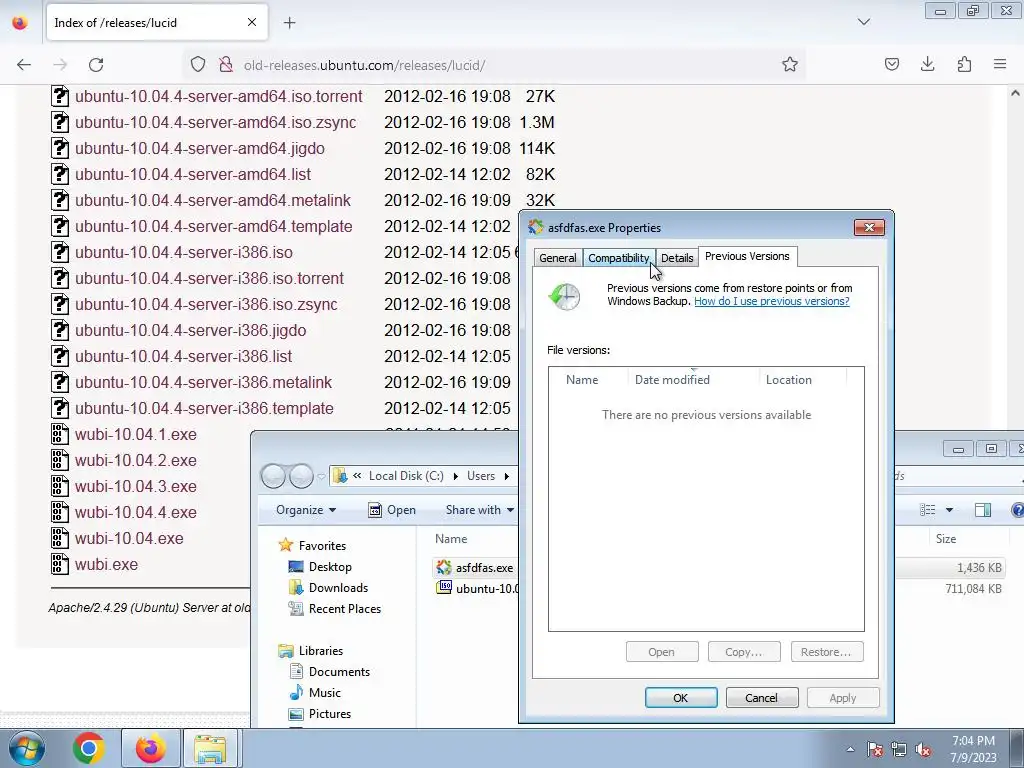1024x768 pixels.
Task: Open Firefox extensions puzzle icon
Action: click(964, 65)
